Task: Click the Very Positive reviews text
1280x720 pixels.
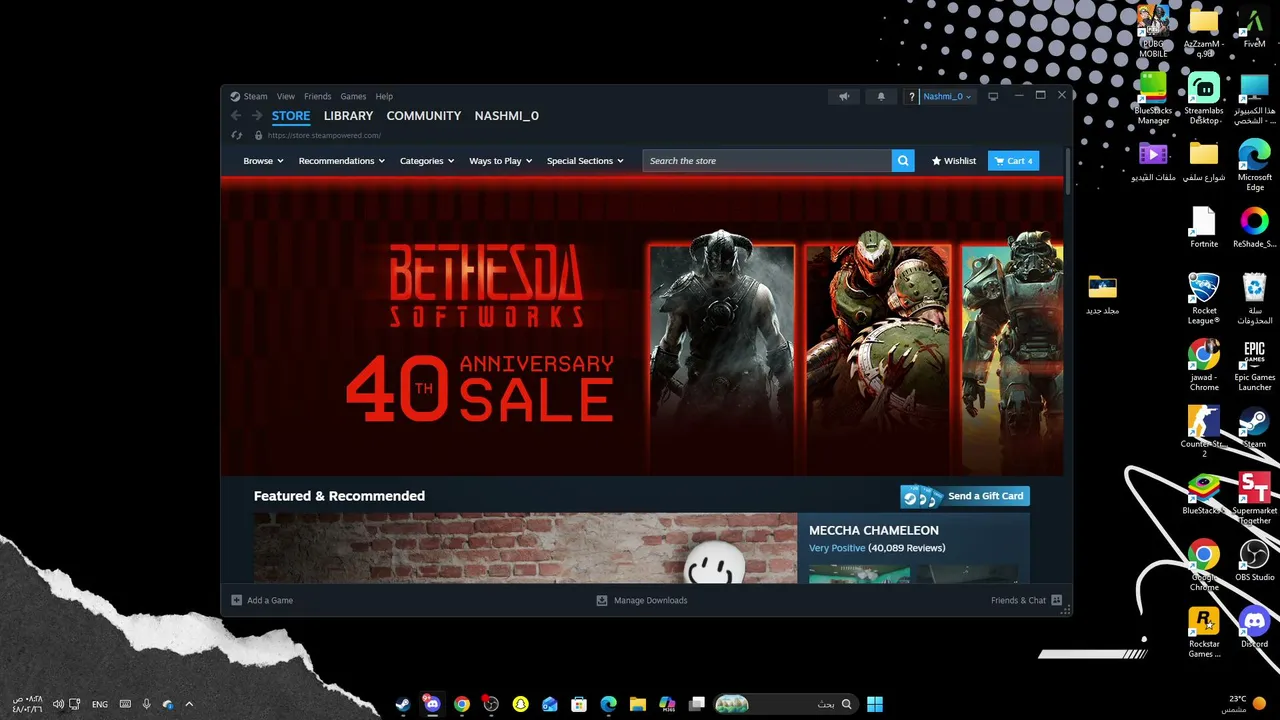Action: pos(837,548)
